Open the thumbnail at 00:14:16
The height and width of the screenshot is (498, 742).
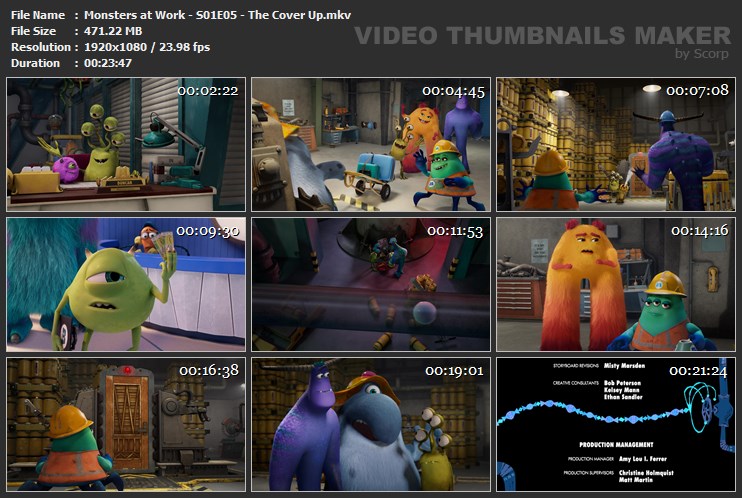coord(616,285)
